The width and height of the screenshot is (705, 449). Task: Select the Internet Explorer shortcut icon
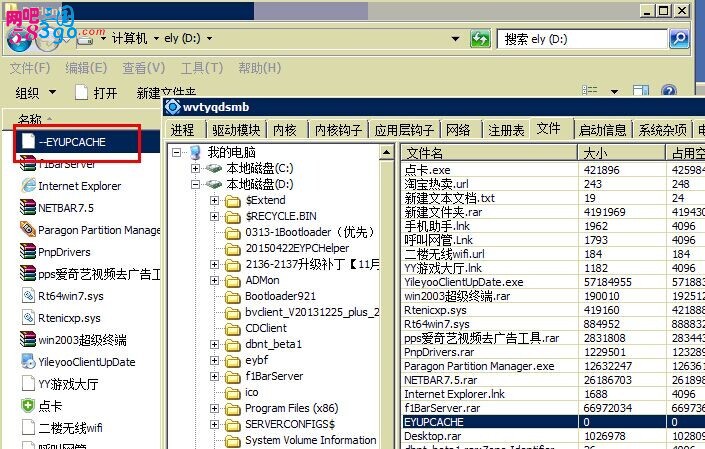28,185
